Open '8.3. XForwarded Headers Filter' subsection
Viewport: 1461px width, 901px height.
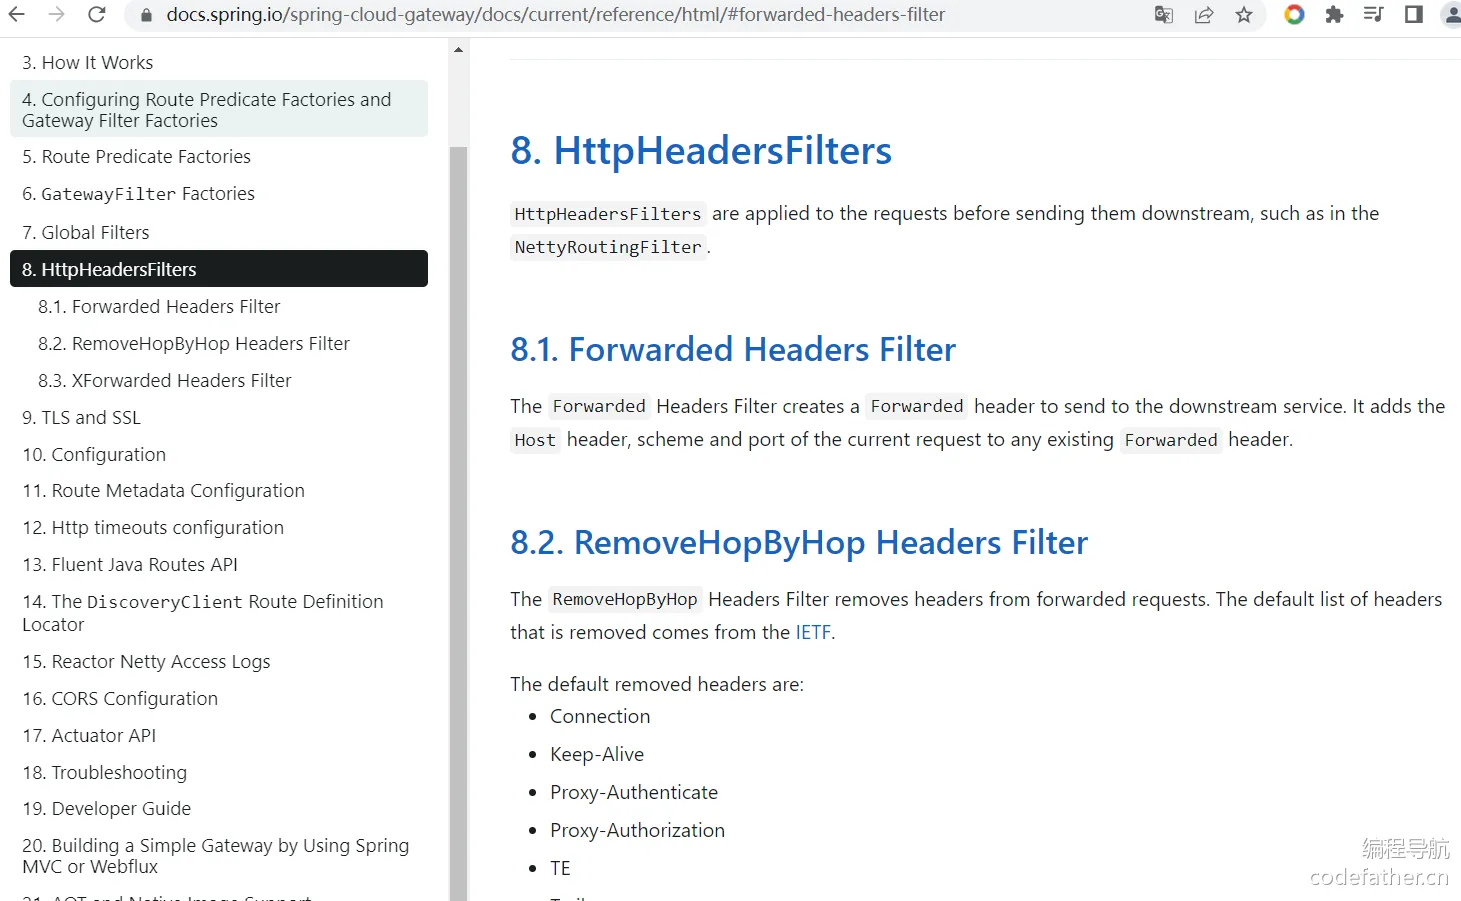pos(165,381)
